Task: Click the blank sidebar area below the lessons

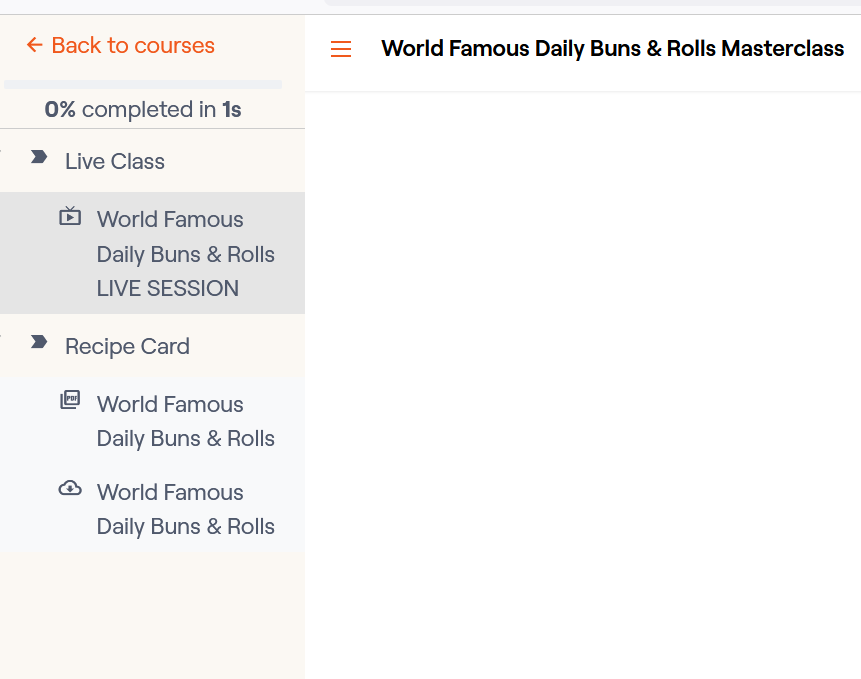Action: point(152,615)
